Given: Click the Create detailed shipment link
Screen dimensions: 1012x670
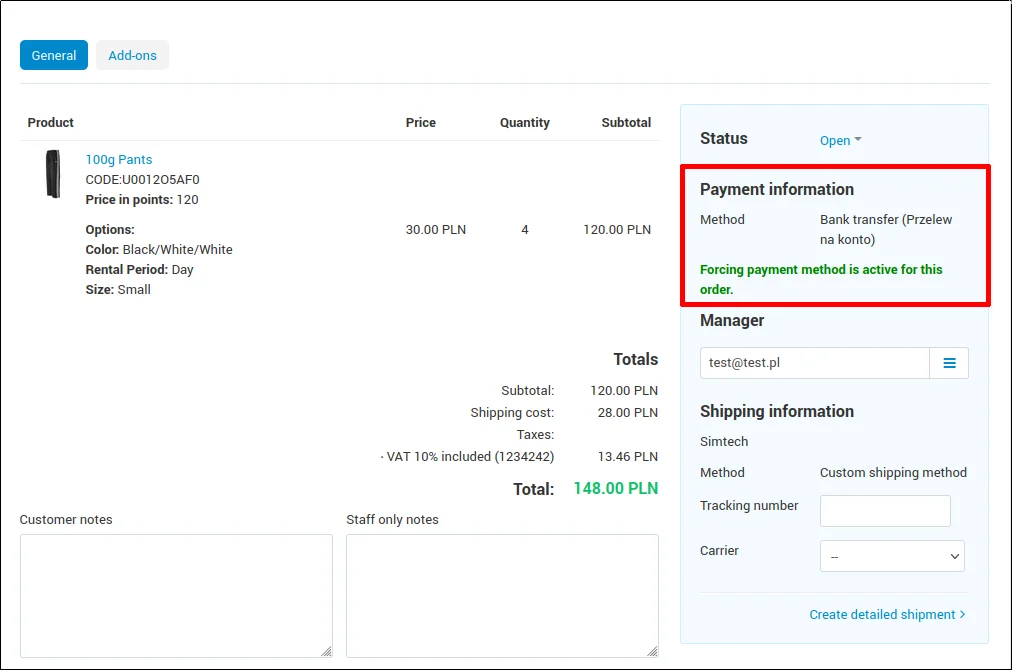Looking at the screenshot, I should click(x=881, y=614).
